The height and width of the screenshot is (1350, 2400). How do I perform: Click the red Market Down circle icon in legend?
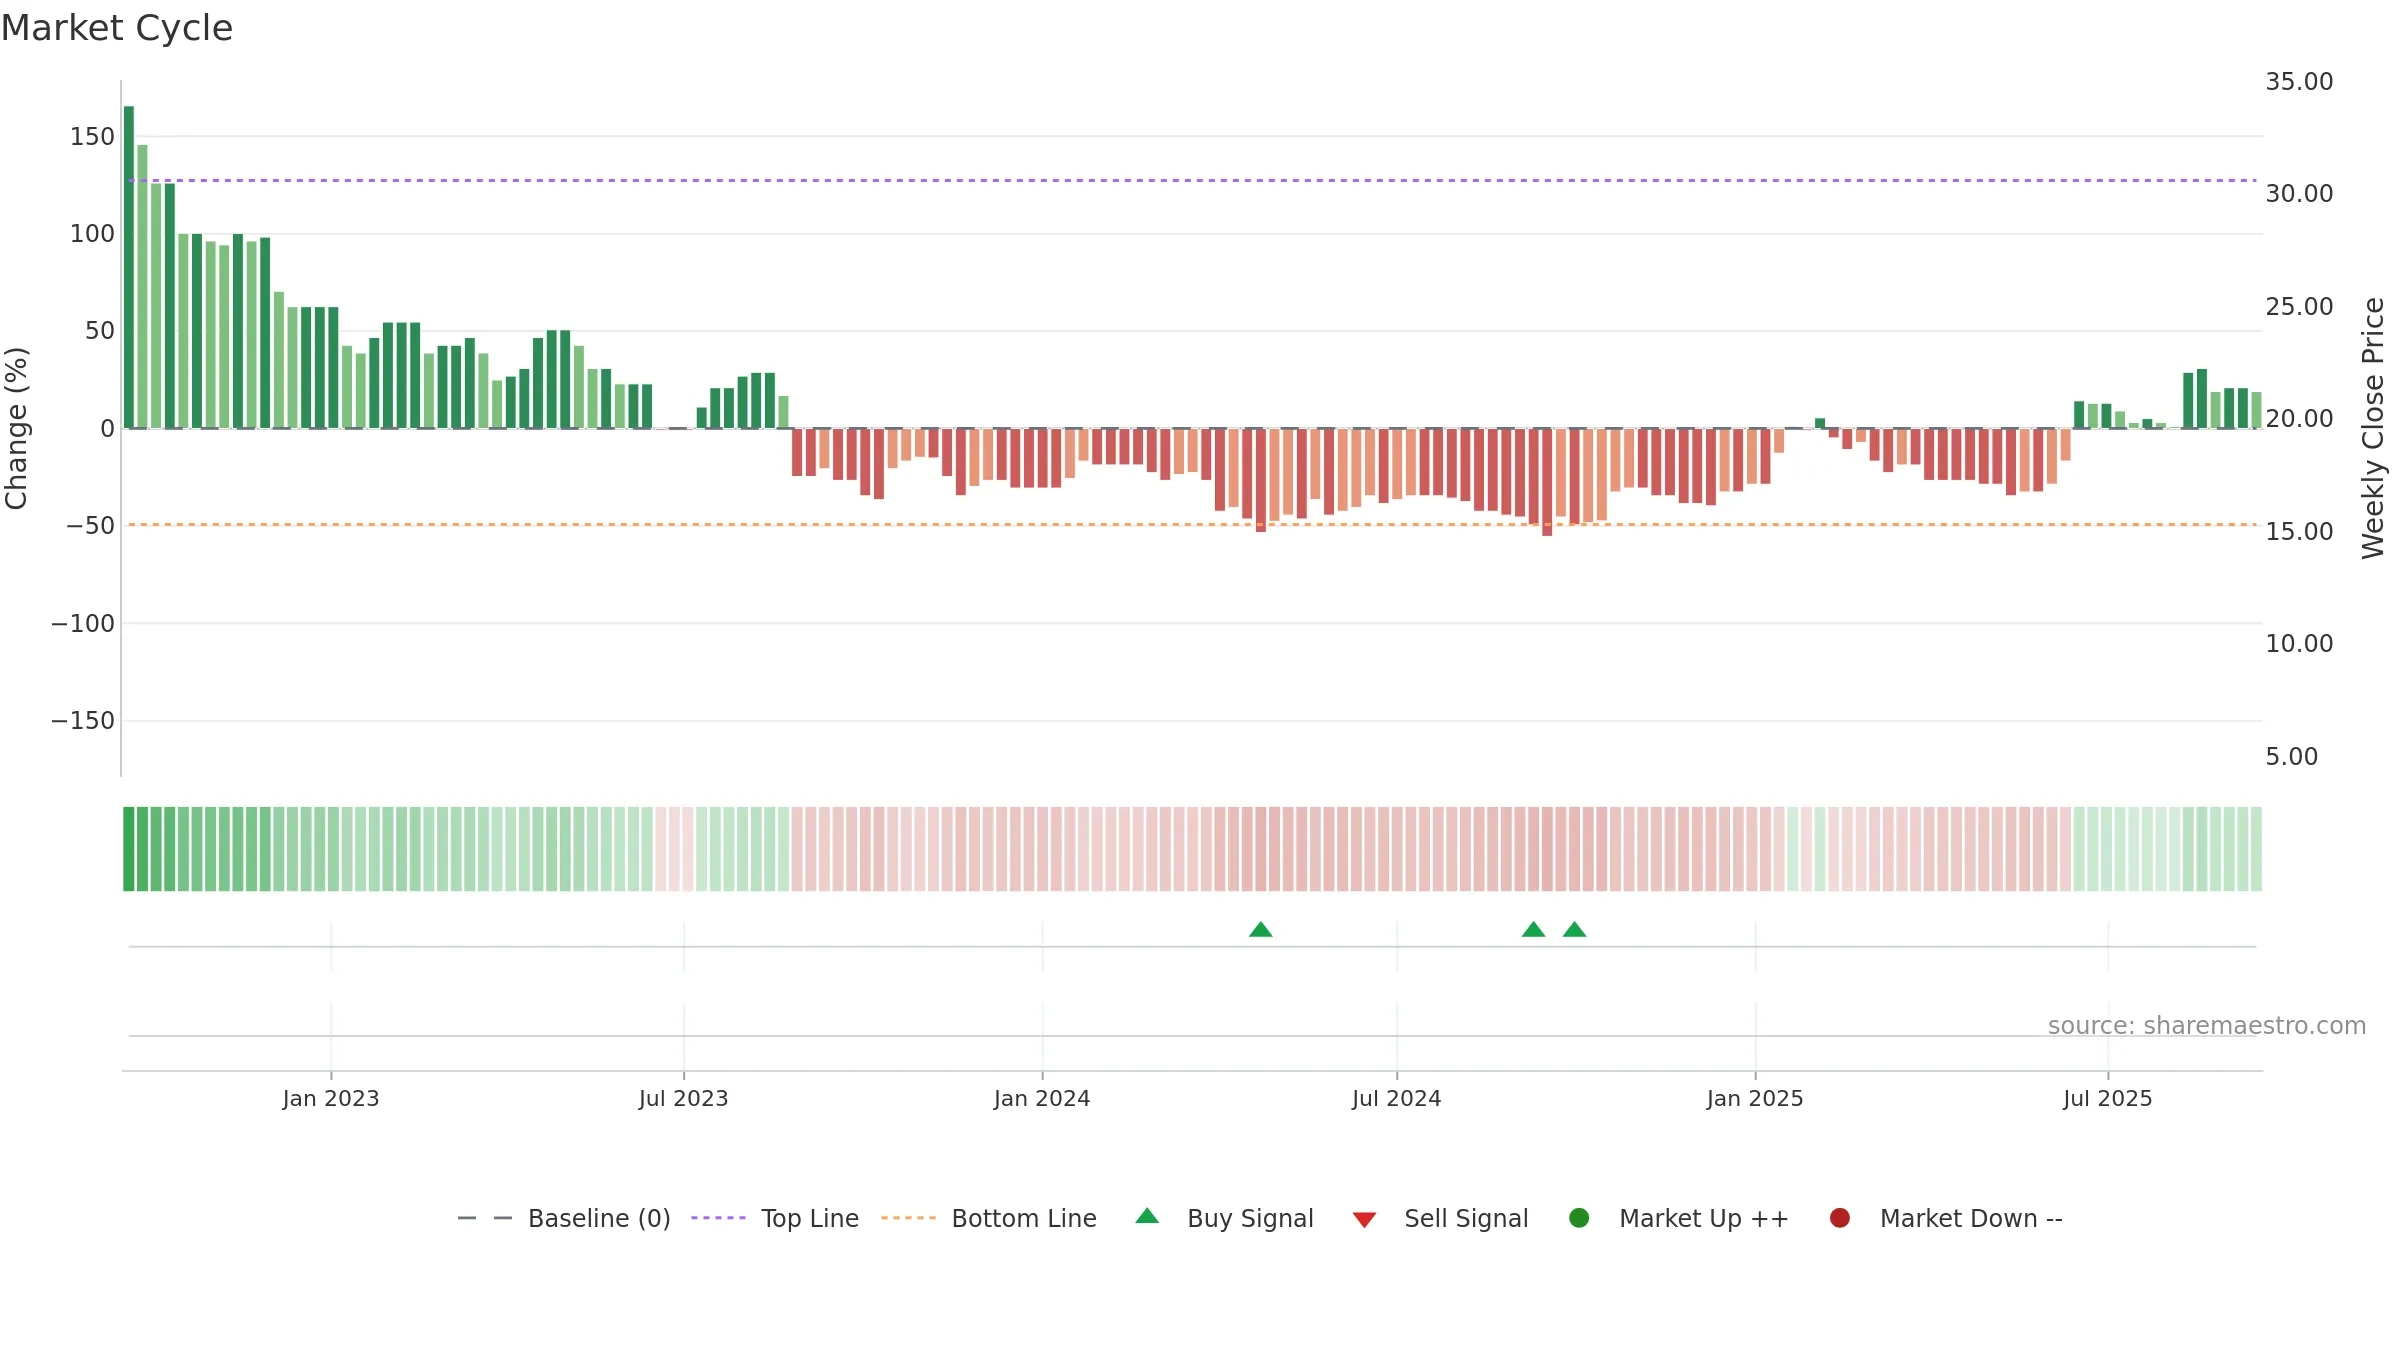(1839, 1218)
